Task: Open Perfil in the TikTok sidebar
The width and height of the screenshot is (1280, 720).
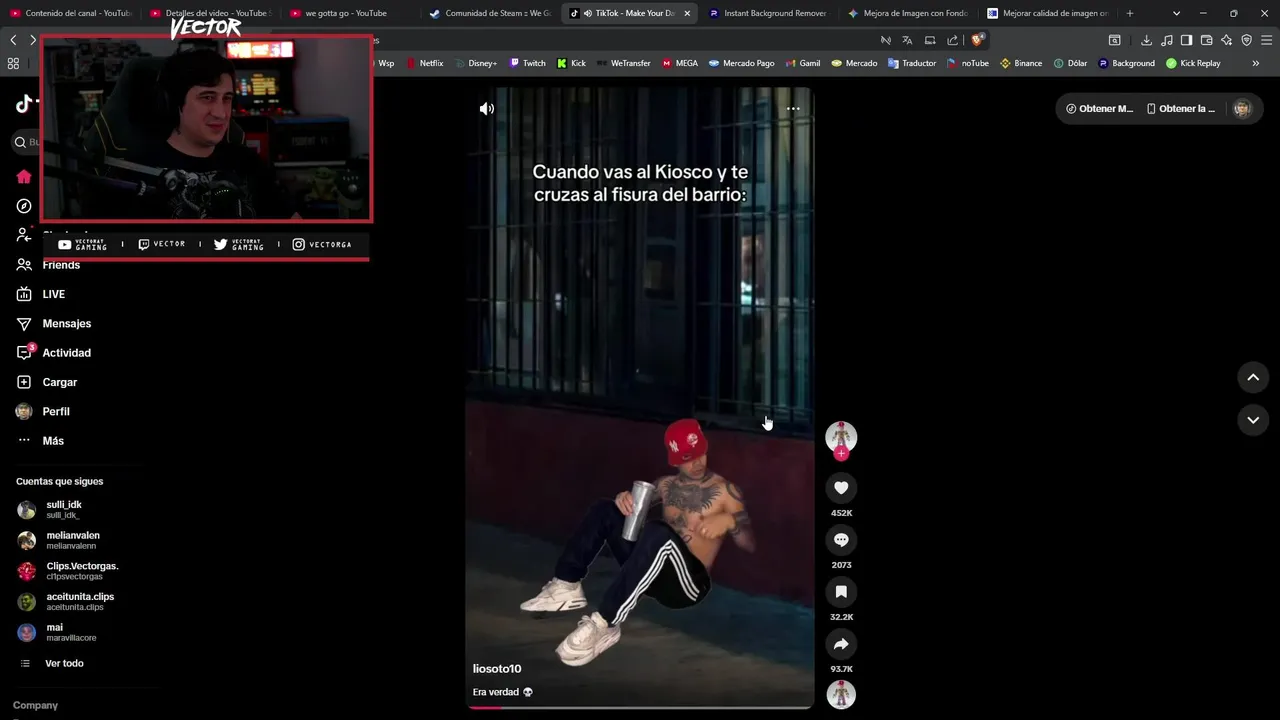Action: (x=43, y=412)
